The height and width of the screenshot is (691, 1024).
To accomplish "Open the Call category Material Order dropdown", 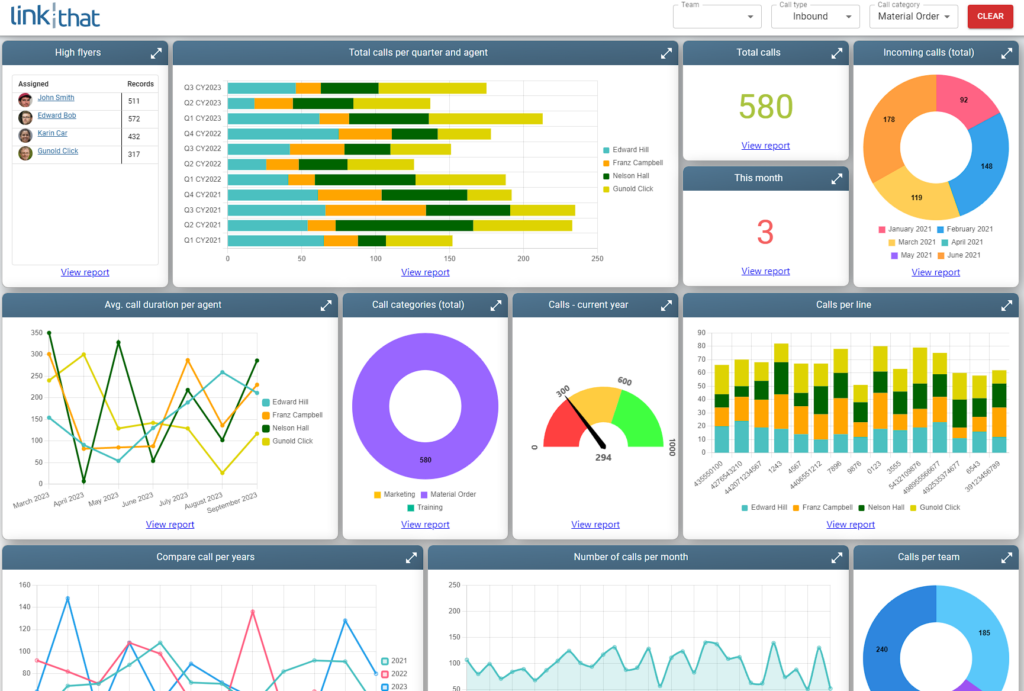I will pos(913,16).
